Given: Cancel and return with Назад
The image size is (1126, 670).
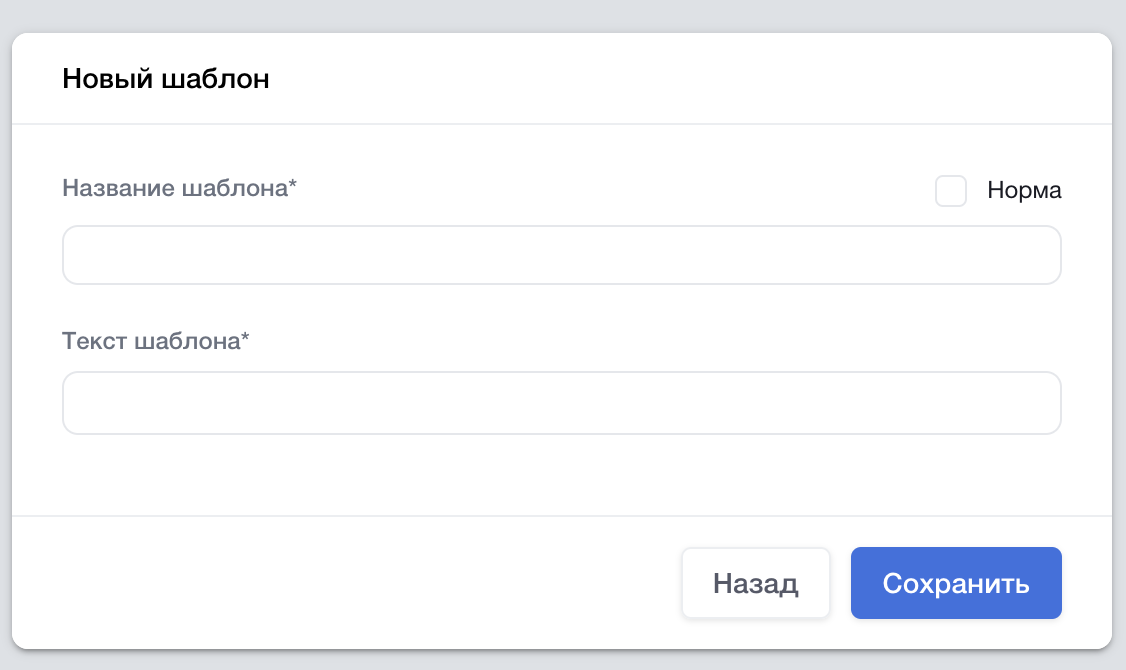Looking at the screenshot, I should 756,583.
